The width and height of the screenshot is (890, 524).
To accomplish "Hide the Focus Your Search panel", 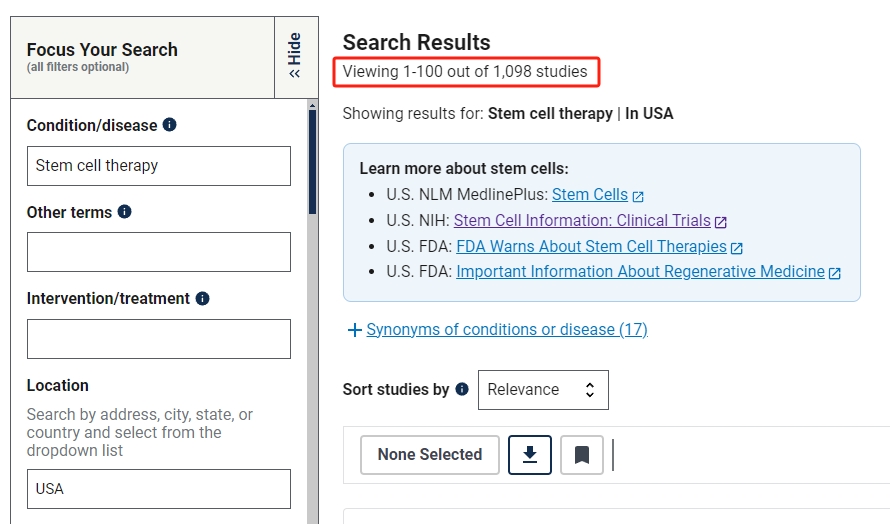I will pos(295,56).
